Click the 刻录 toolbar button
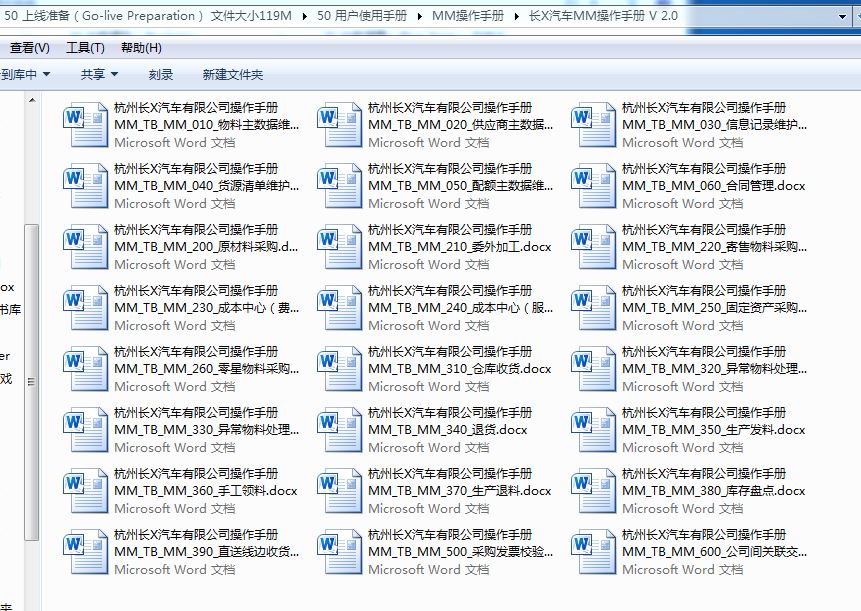Screen dimensions: 861x611 coord(161,74)
